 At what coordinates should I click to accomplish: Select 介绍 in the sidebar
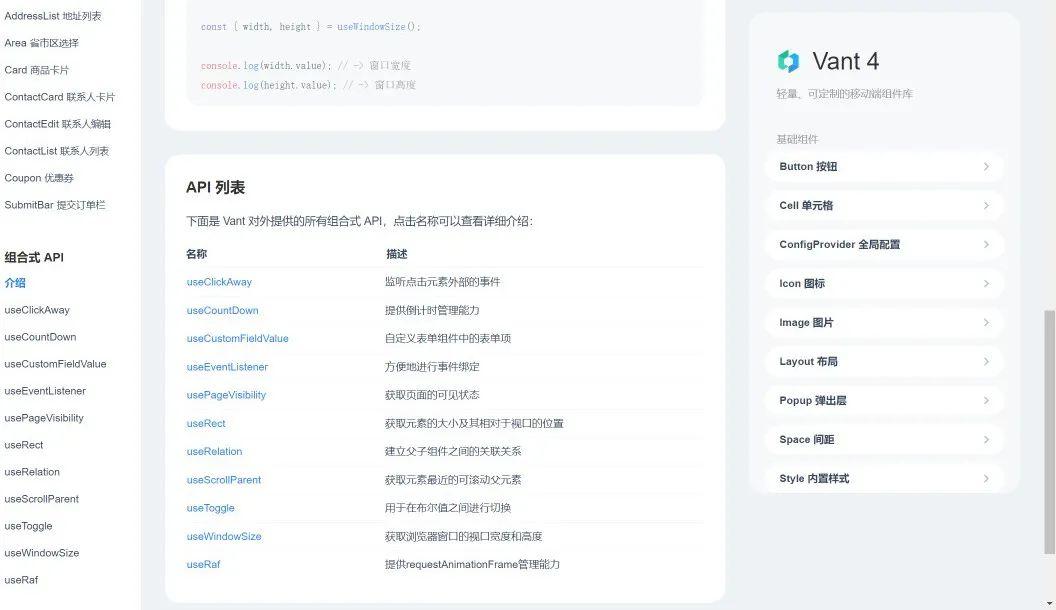[15, 283]
